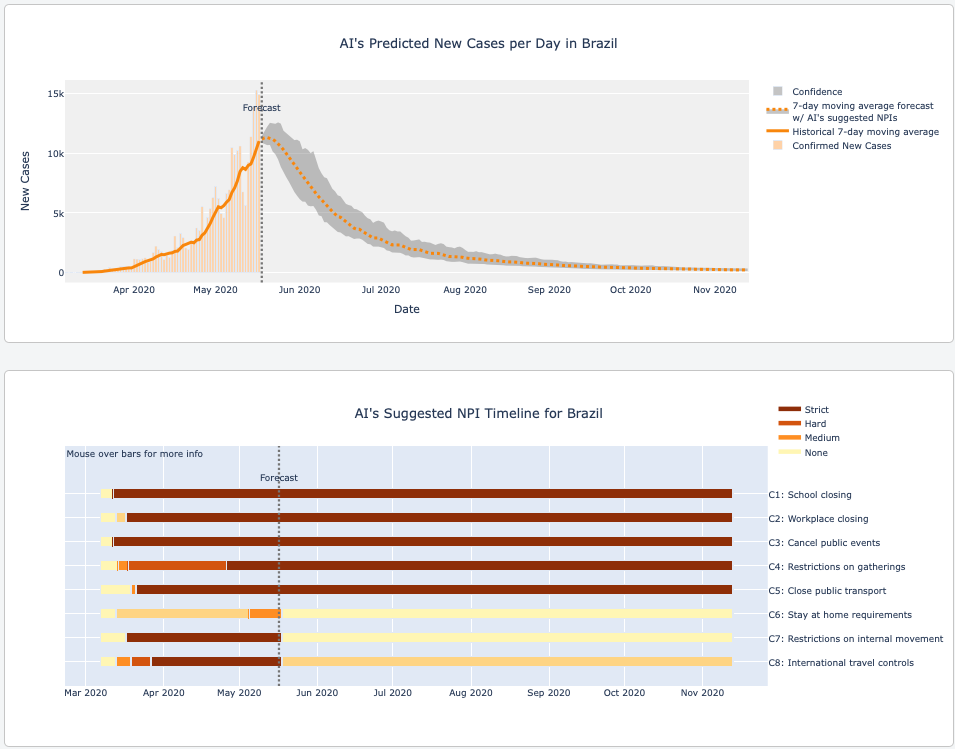This screenshot has height=749, width=955.
Task: Click the Strict legend color swatch
Action: click(x=789, y=410)
